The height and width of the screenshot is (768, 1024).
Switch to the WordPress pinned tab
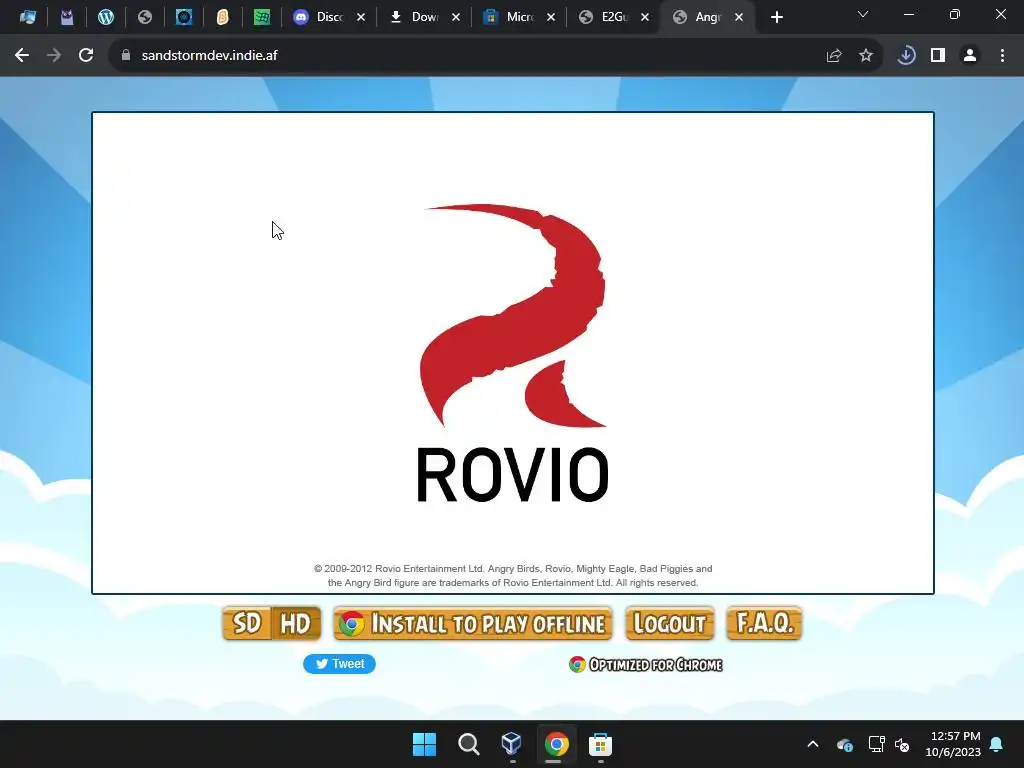pos(106,17)
